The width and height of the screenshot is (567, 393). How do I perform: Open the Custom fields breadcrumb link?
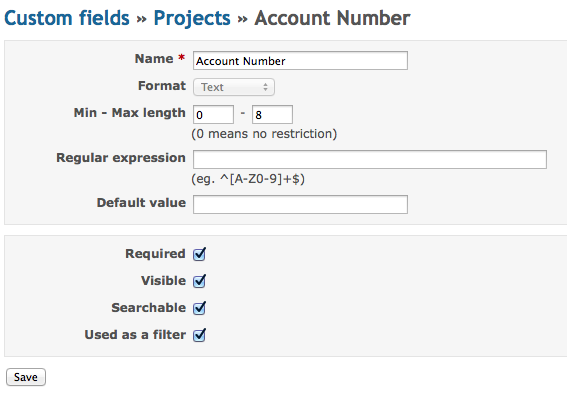pos(67,18)
